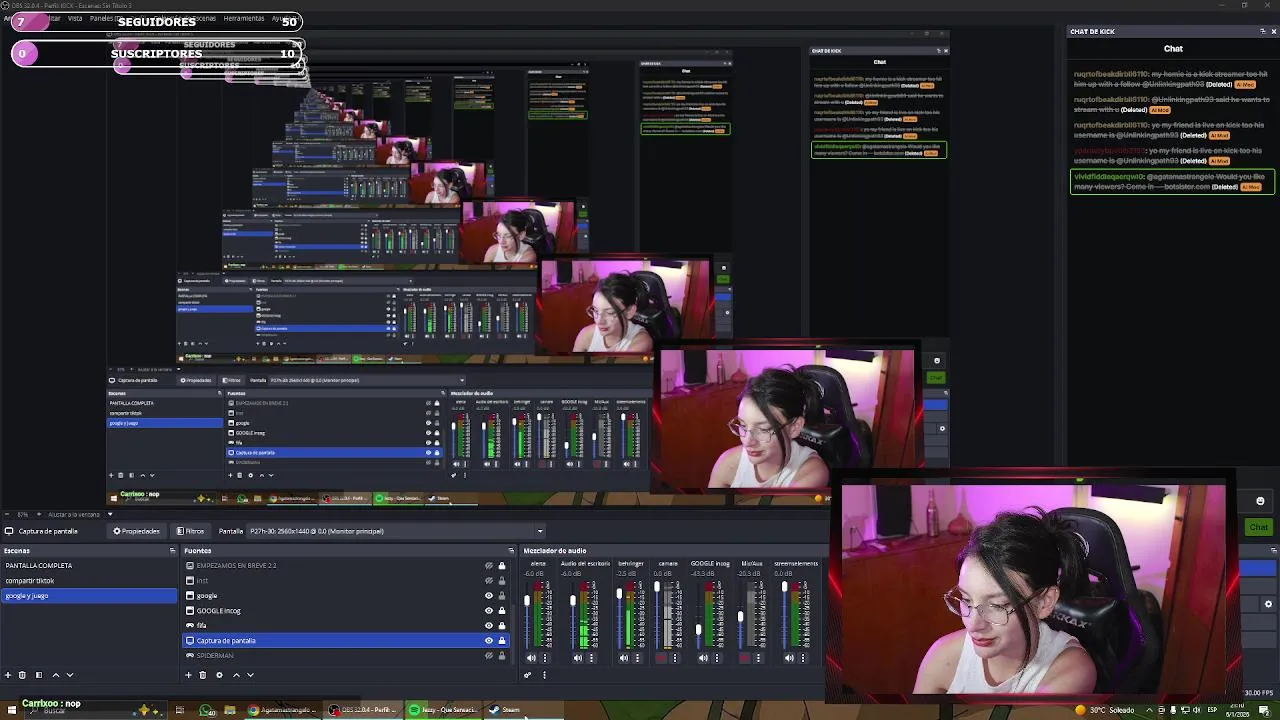1280x720 pixels.
Task: Hide Captura de pantalla source
Action: [489, 641]
